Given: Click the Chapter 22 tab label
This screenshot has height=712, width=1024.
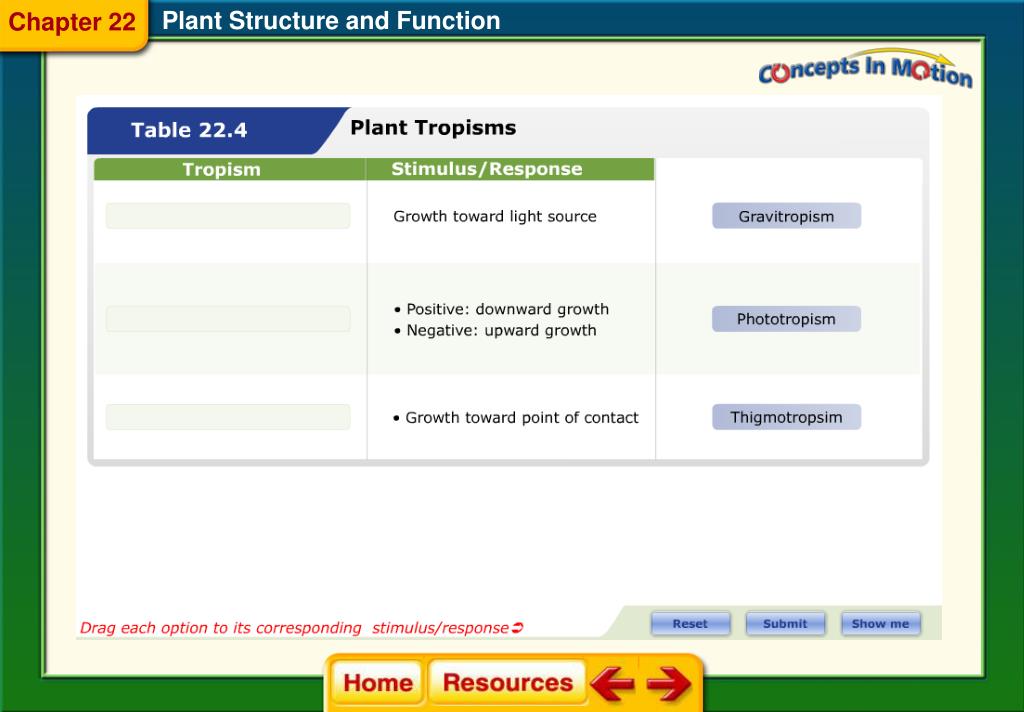Looking at the screenshot, I should [x=72, y=22].
